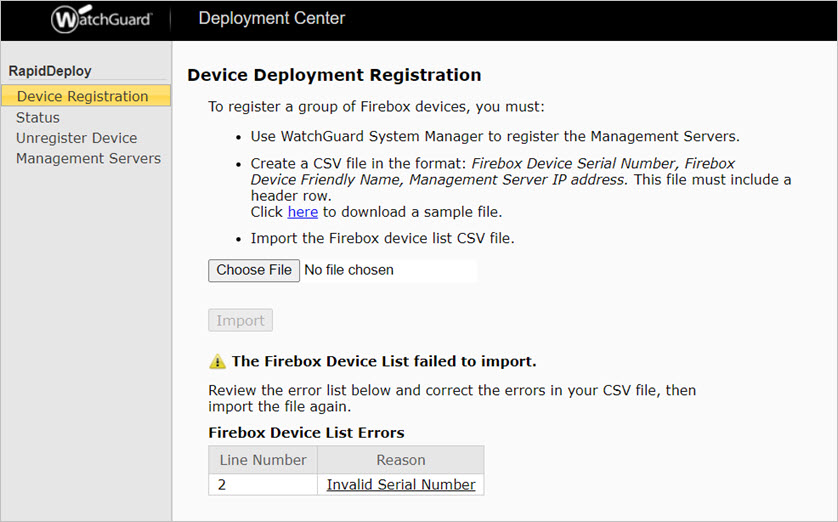The height and width of the screenshot is (522, 838).
Task: Click the Firebox Device List Errors heading
Action: pos(306,433)
